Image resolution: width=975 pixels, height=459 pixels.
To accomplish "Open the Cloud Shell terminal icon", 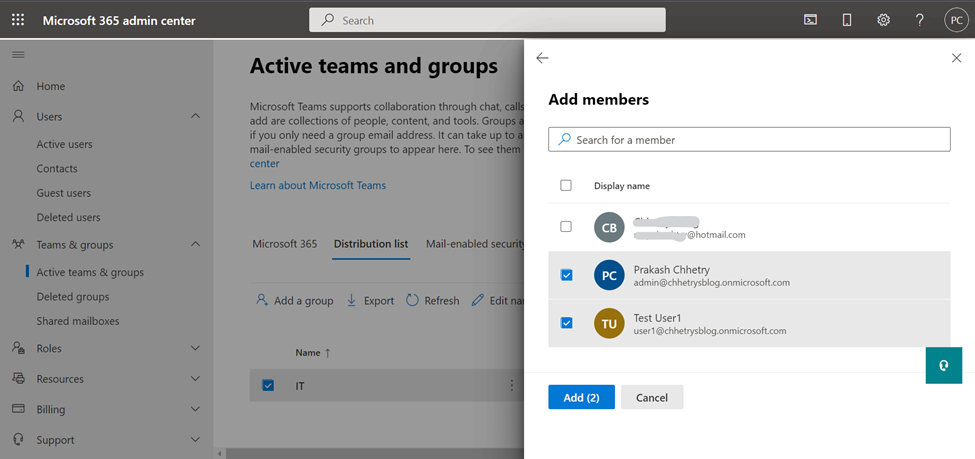I will [810, 20].
